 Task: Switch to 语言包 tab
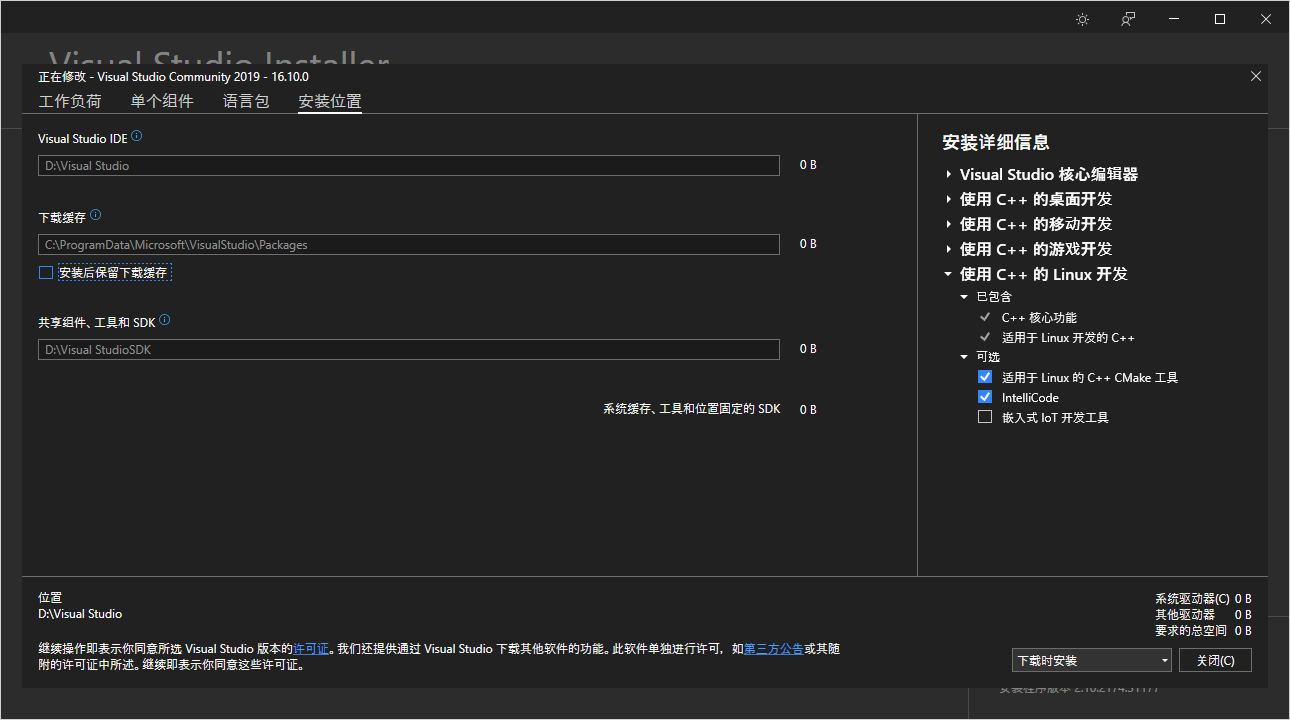pyautogui.click(x=246, y=101)
